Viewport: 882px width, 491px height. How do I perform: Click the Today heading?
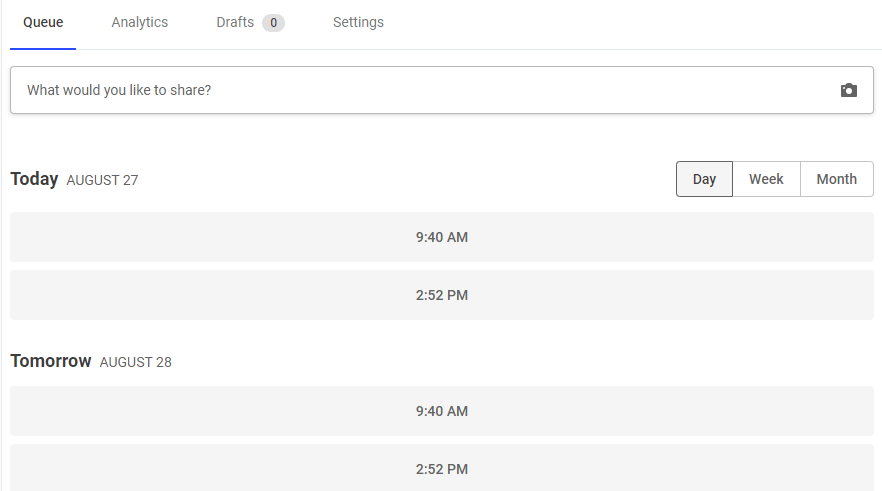[34, 179]
